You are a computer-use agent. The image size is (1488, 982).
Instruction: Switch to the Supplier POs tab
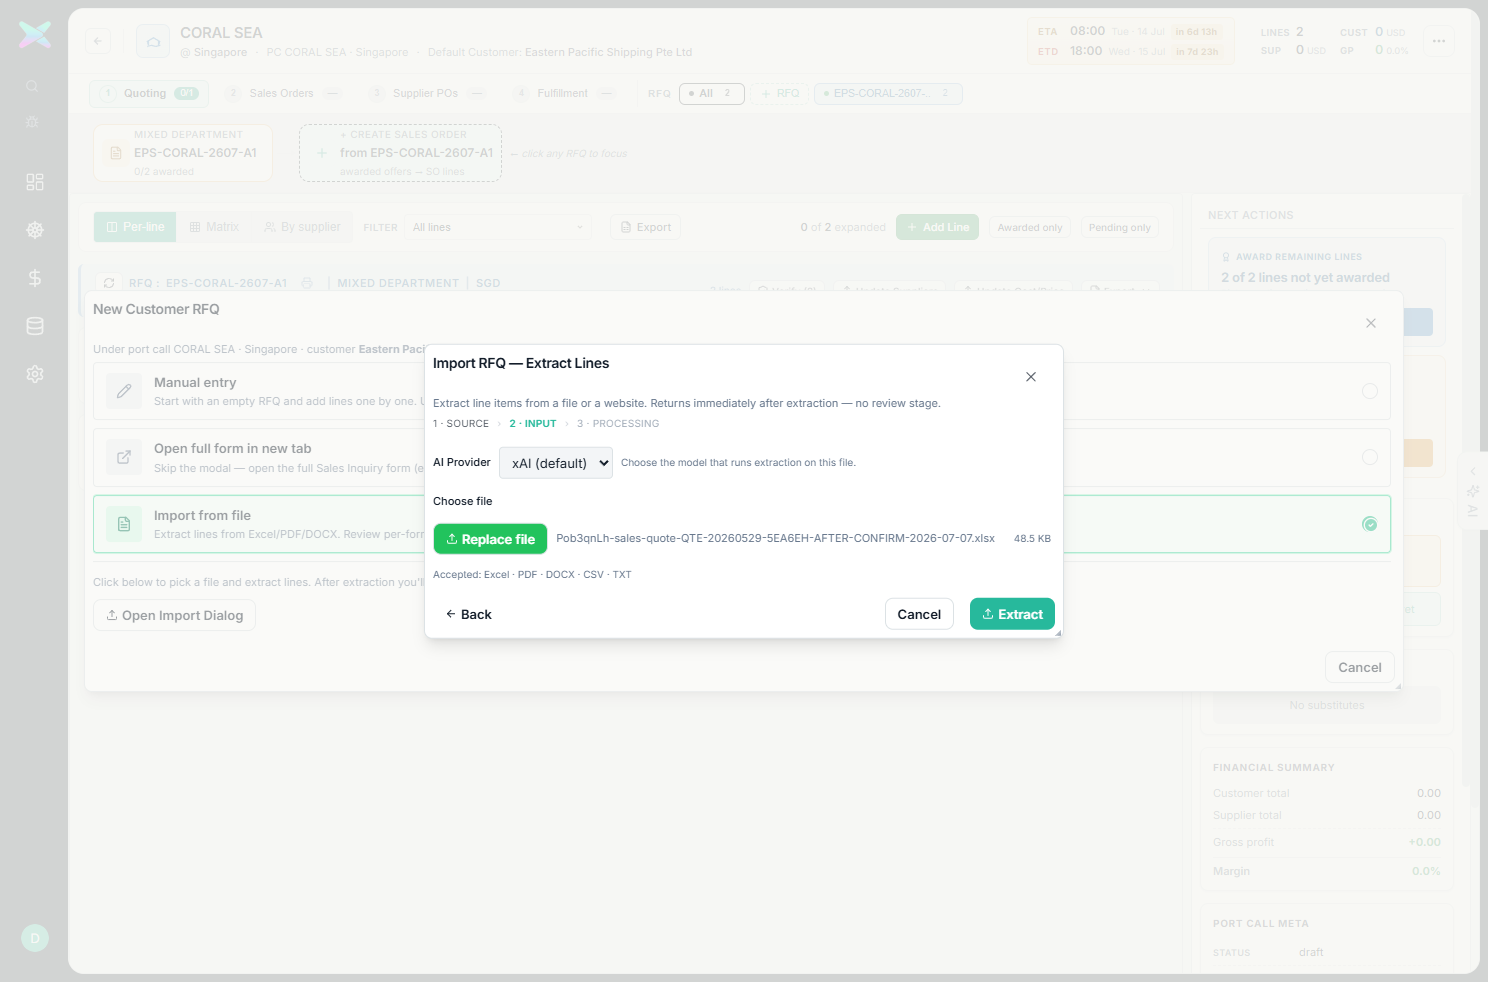[x=427, y=94]
